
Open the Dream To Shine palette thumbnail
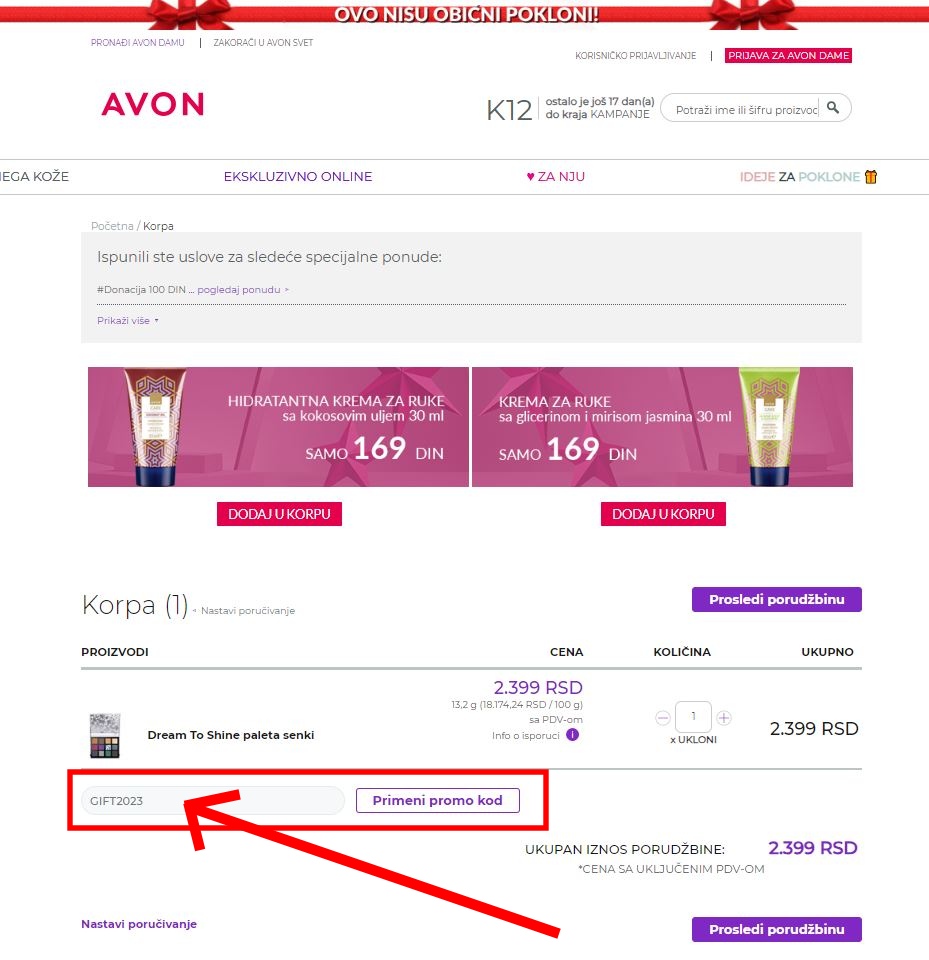[105, 735]
